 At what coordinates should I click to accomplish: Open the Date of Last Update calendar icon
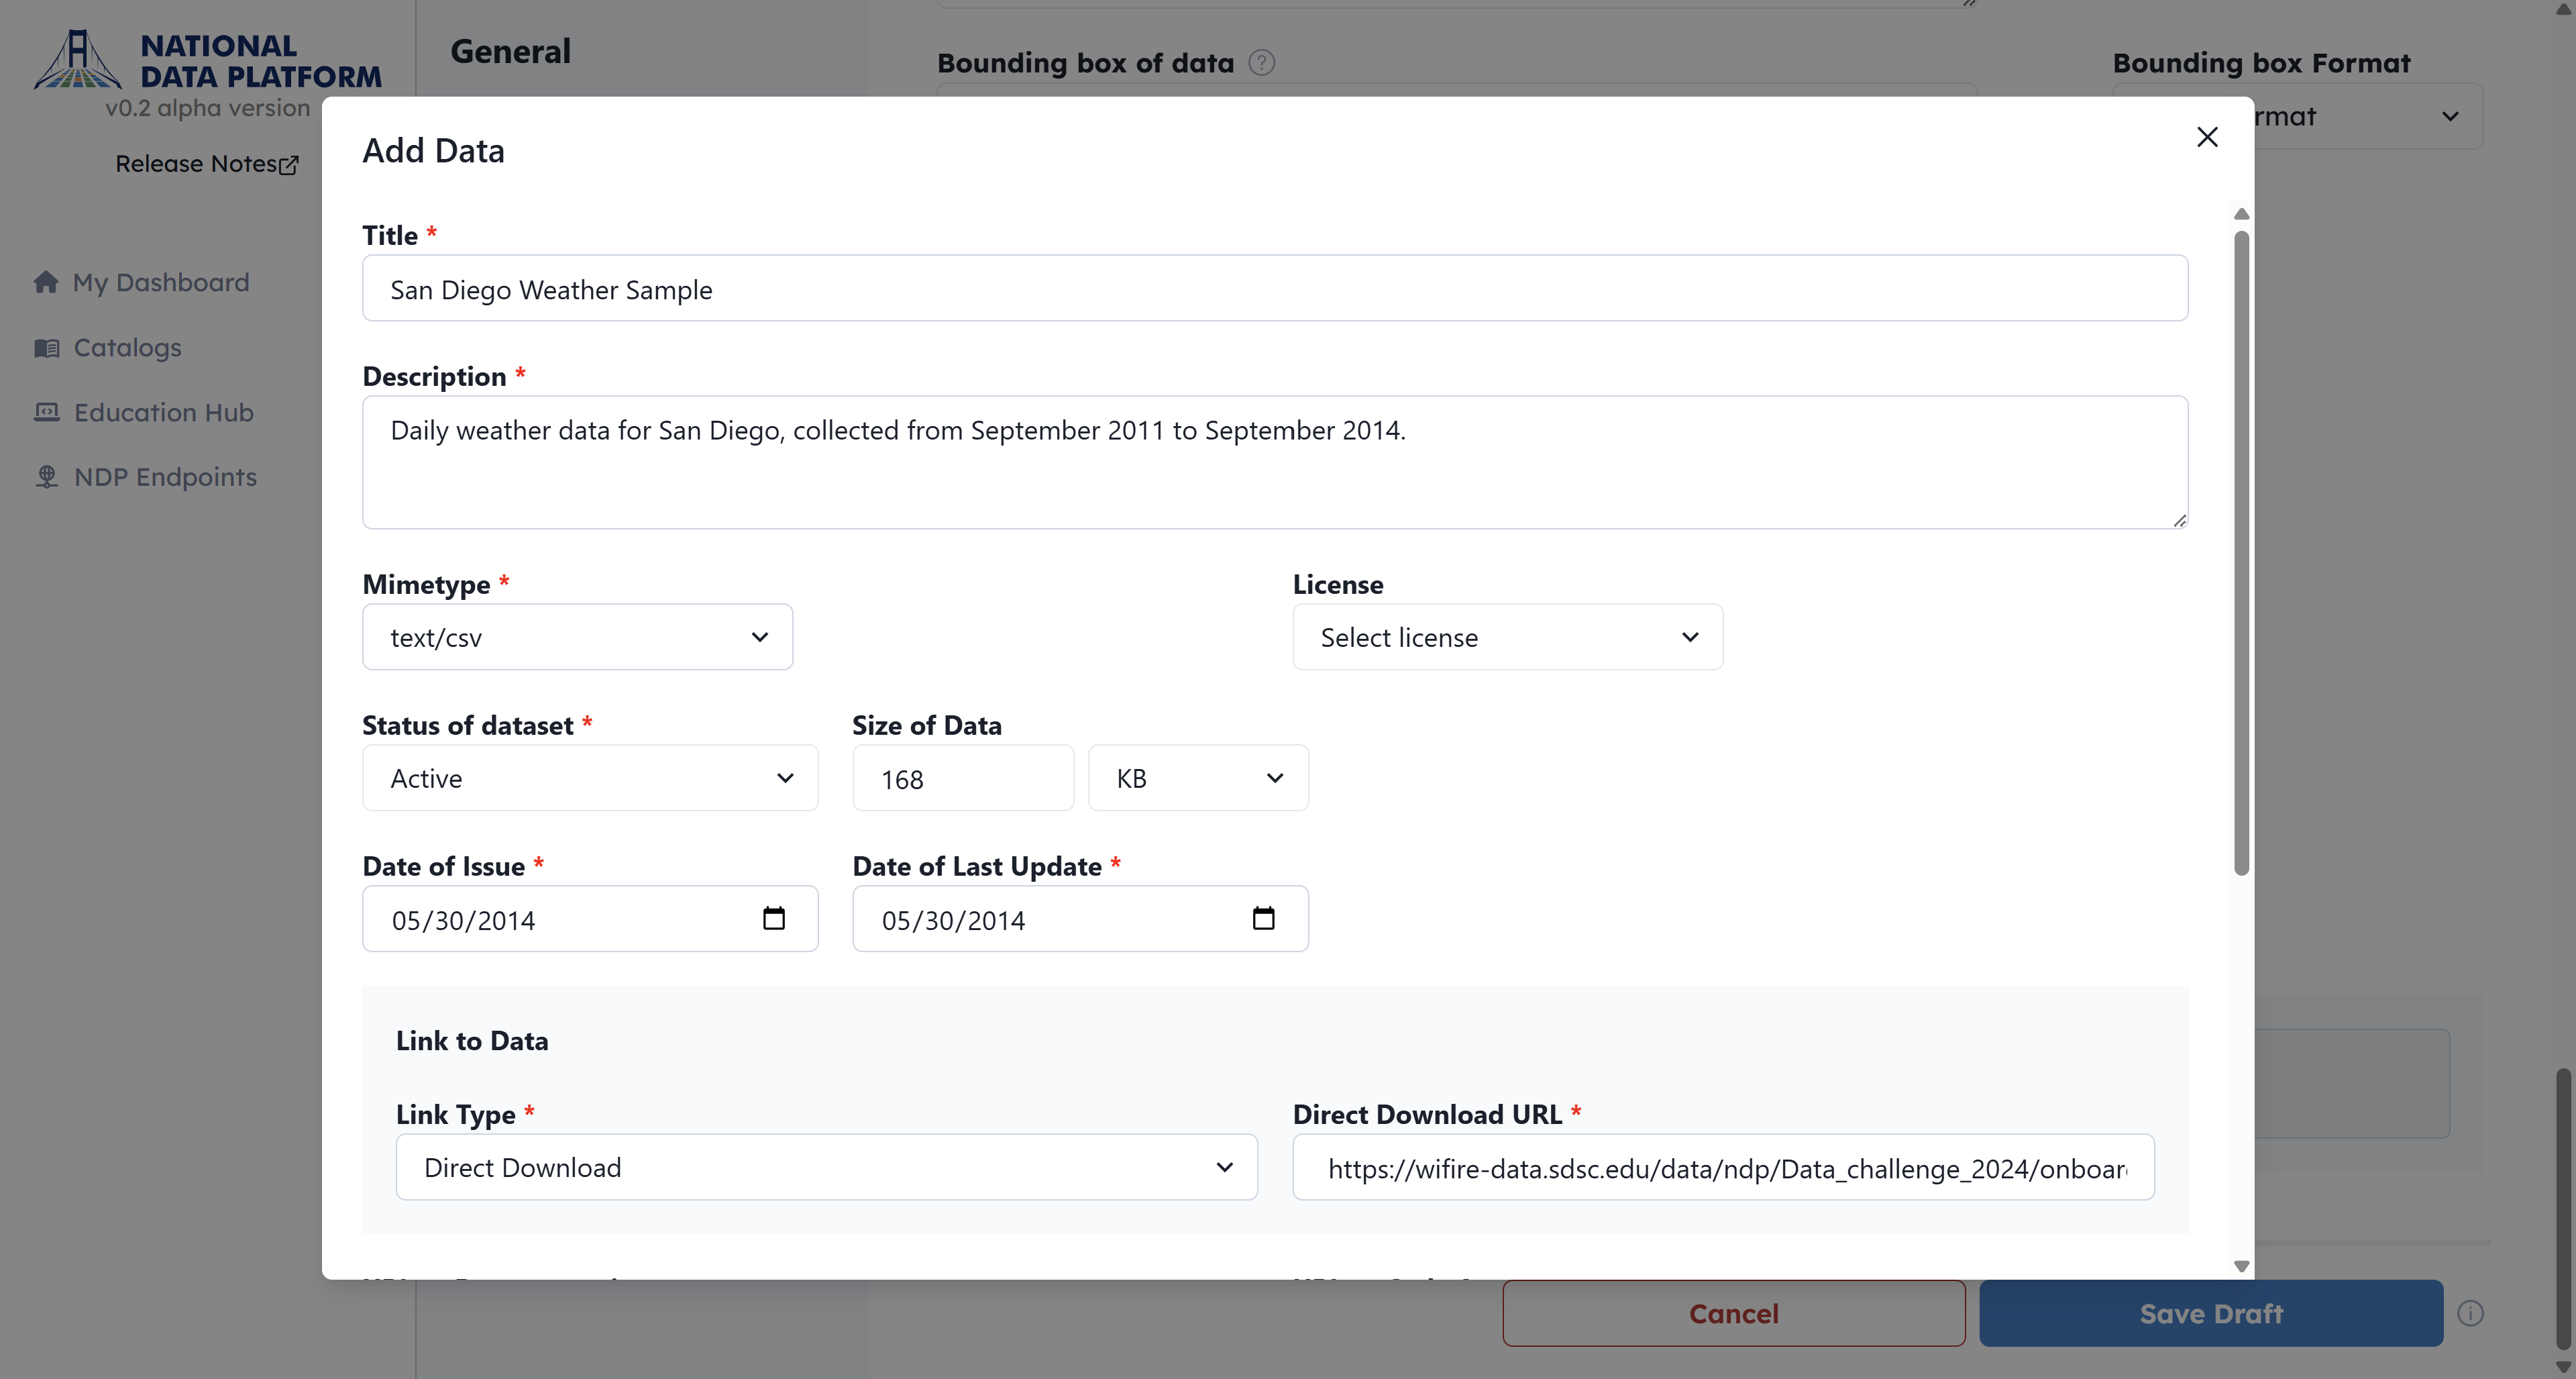[x=1263, y=918]
